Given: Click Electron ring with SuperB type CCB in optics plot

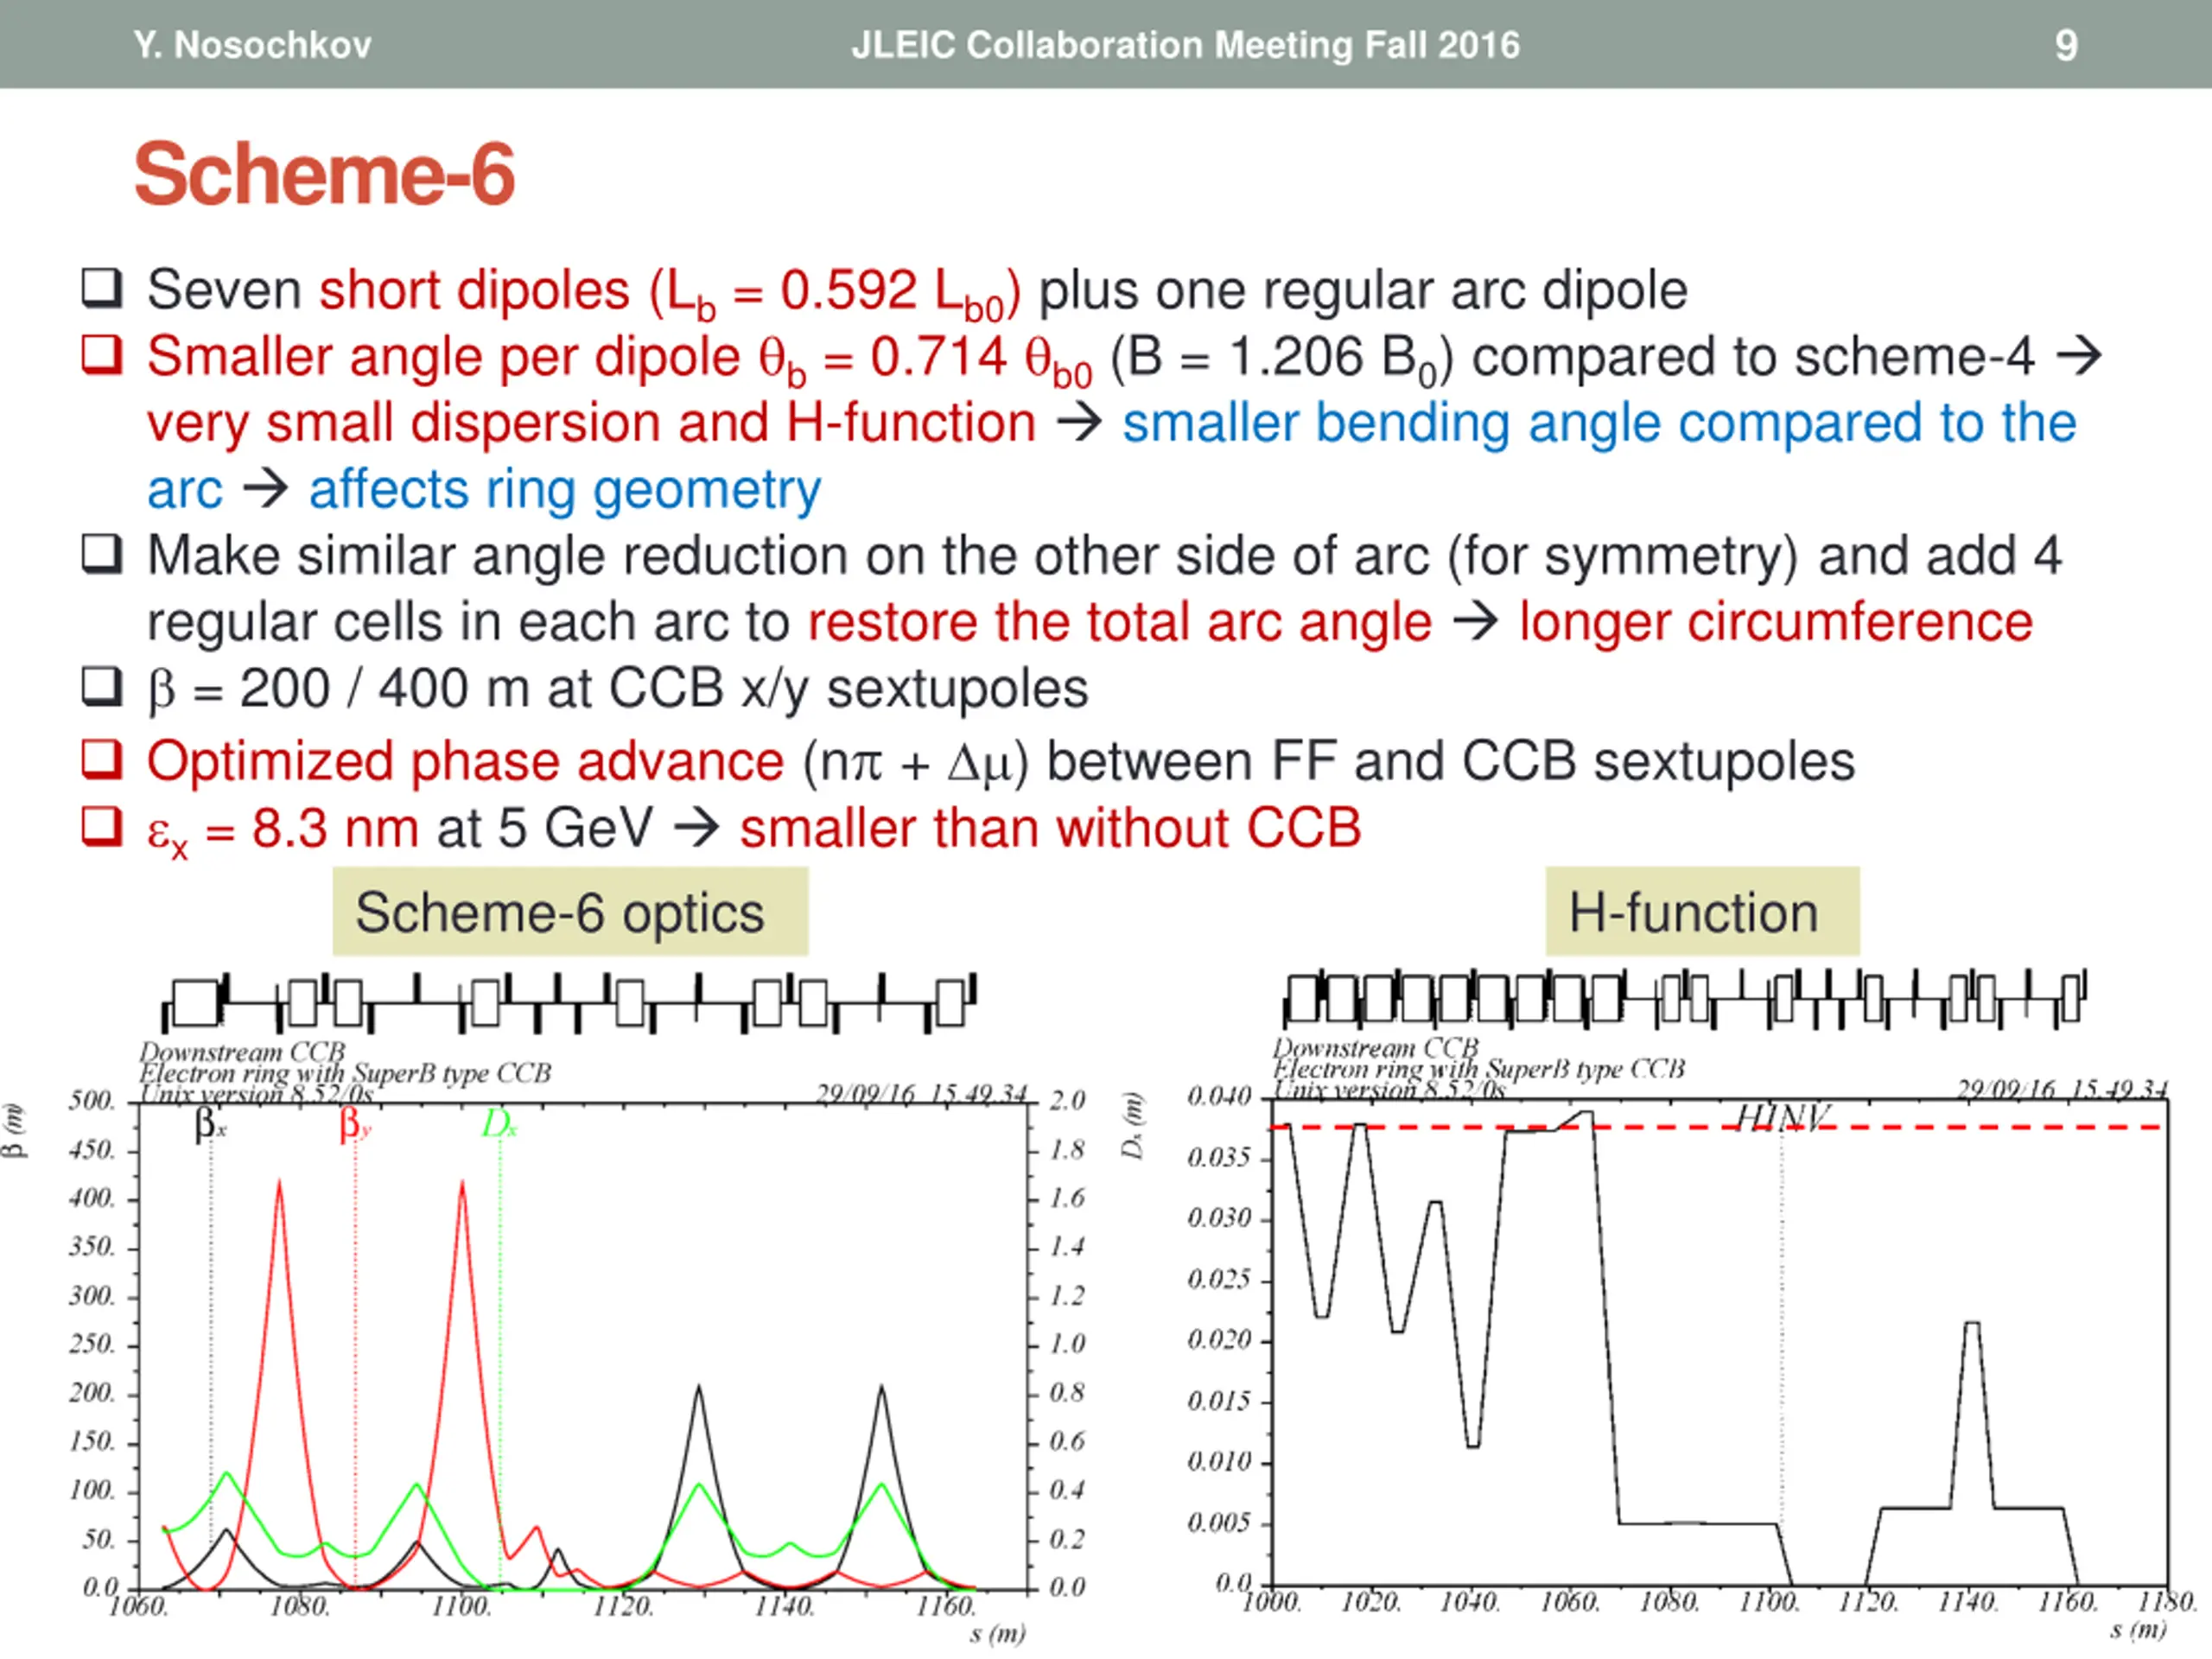Looking at the screenshot, I should click(345, 1073).
